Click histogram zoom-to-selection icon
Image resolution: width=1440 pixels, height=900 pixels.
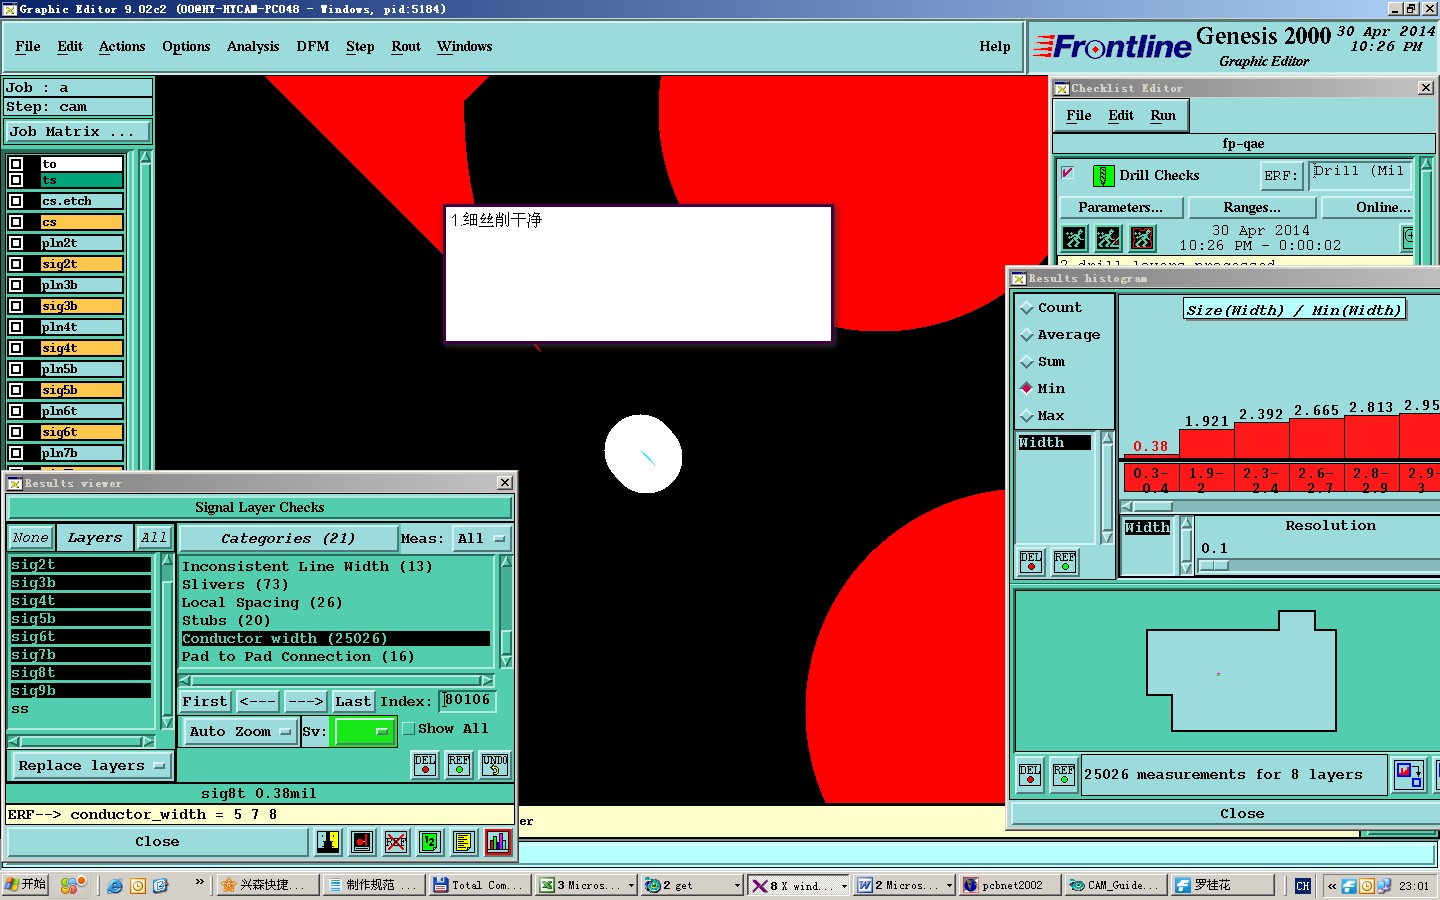(1409, 775)
